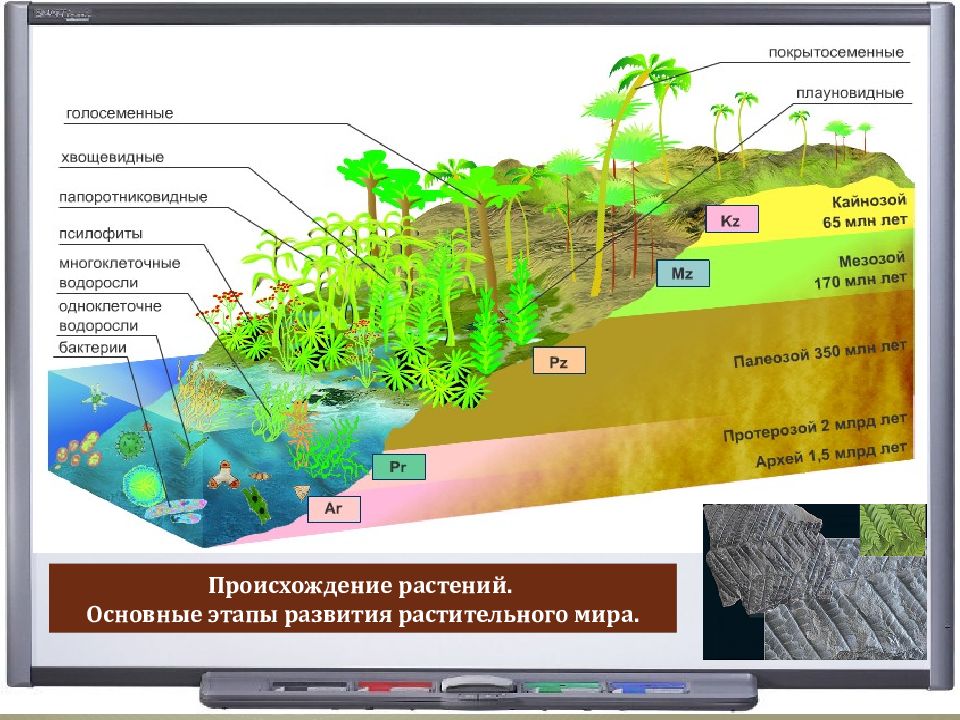Select the label 'псилофиты'
The height and width of the screenshot is (720, 960).
101,233
